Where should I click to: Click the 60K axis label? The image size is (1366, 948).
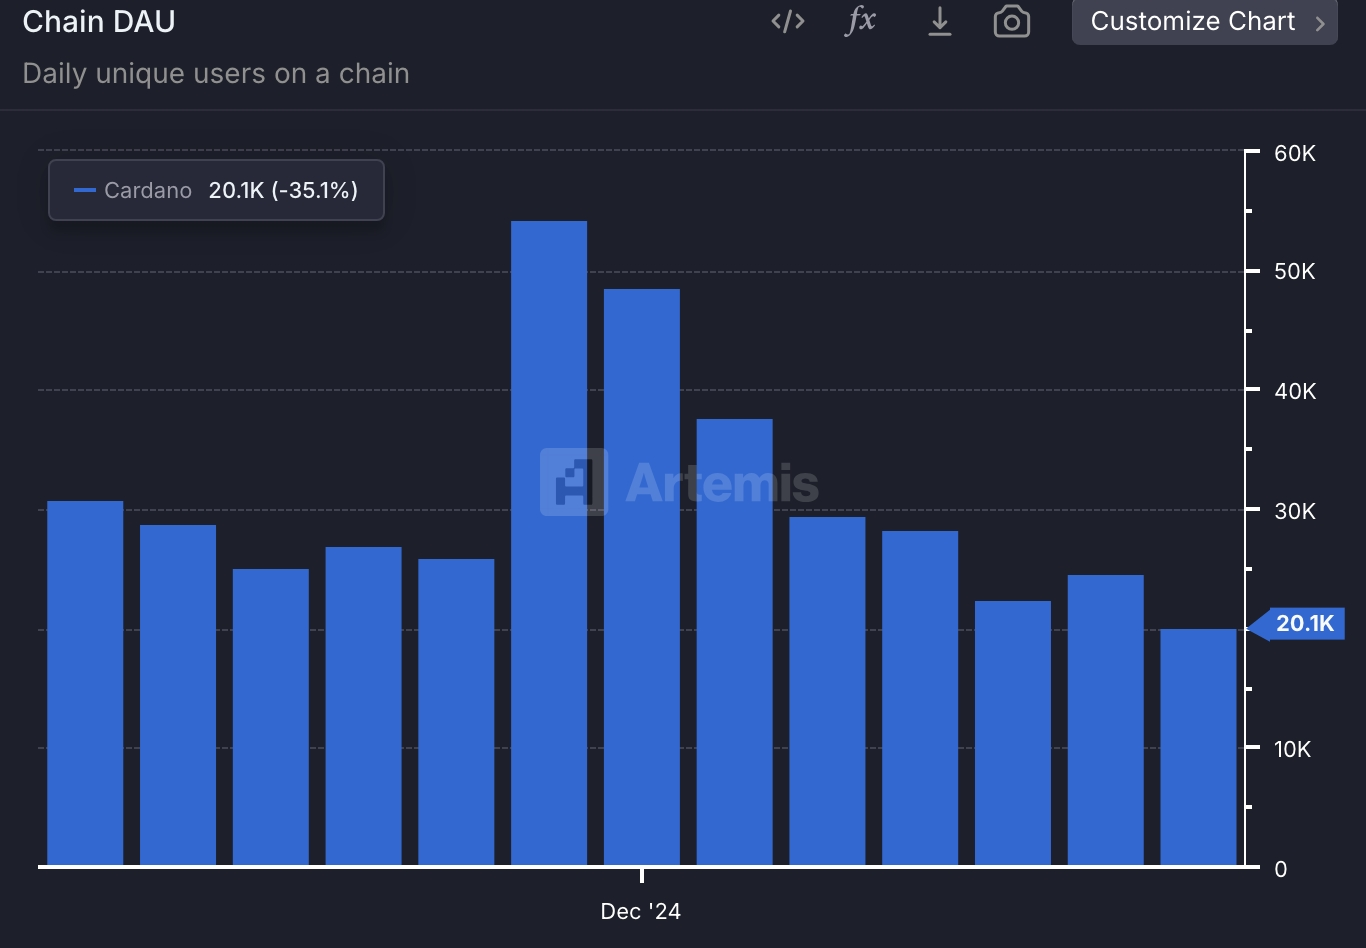[1295, 153]
